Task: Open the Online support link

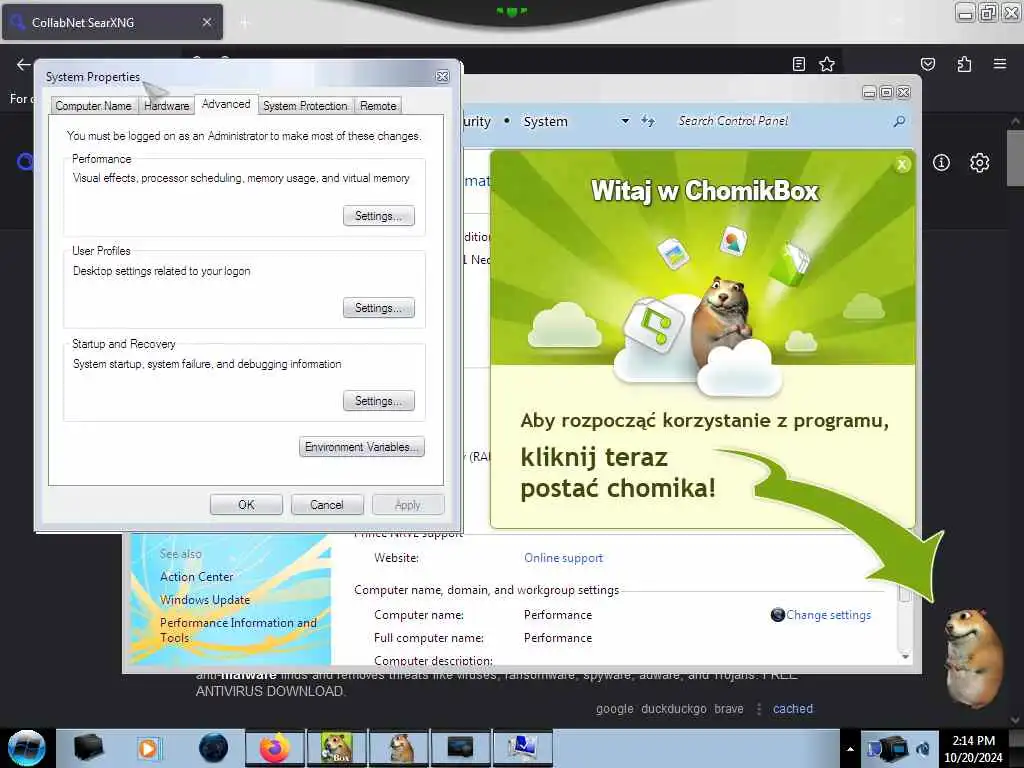Action: click(x=563, y=558)
